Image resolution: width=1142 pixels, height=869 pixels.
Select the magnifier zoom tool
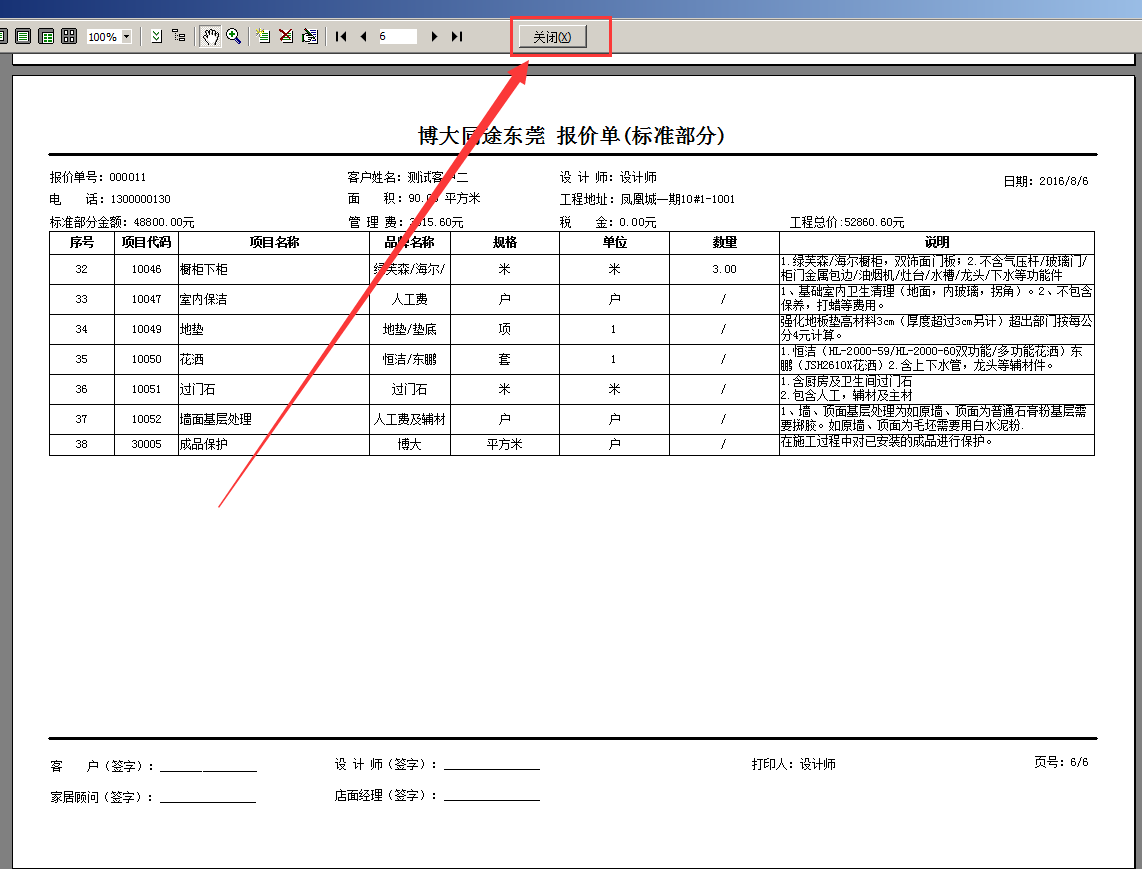click(x=233, y=36)
